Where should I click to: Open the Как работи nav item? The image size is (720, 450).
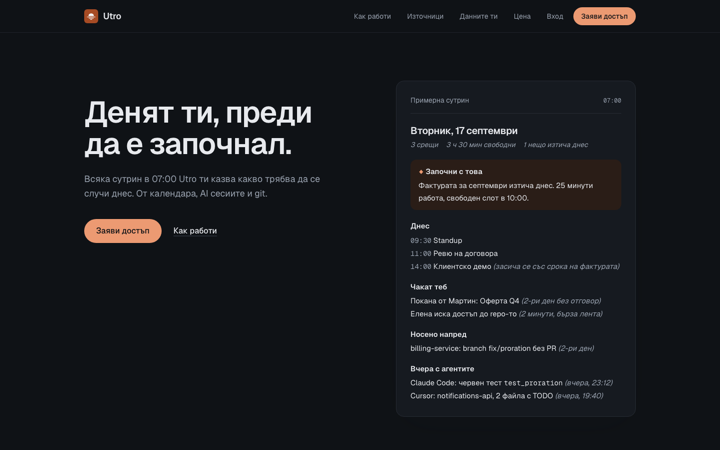pyautogui.click(x=372, y=17)
